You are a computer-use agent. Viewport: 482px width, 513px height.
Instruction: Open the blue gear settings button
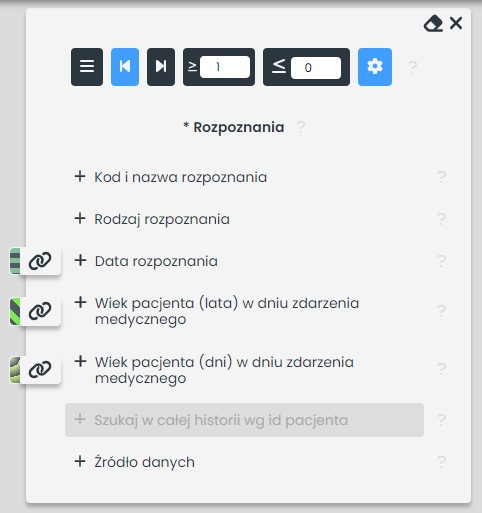click(x=375, y=67)
